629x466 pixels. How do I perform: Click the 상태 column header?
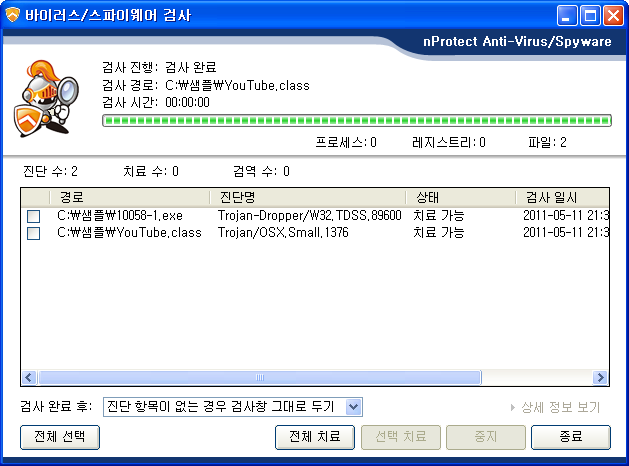(x=459, y=197)
